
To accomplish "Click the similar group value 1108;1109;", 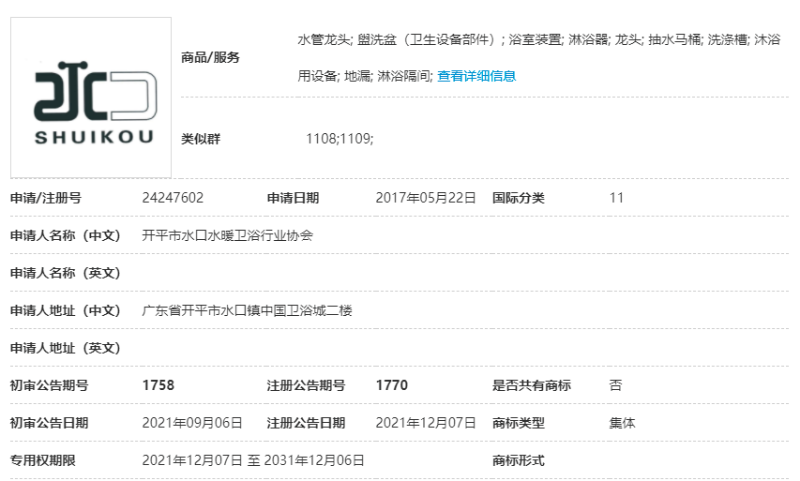I will click(340, 139).
